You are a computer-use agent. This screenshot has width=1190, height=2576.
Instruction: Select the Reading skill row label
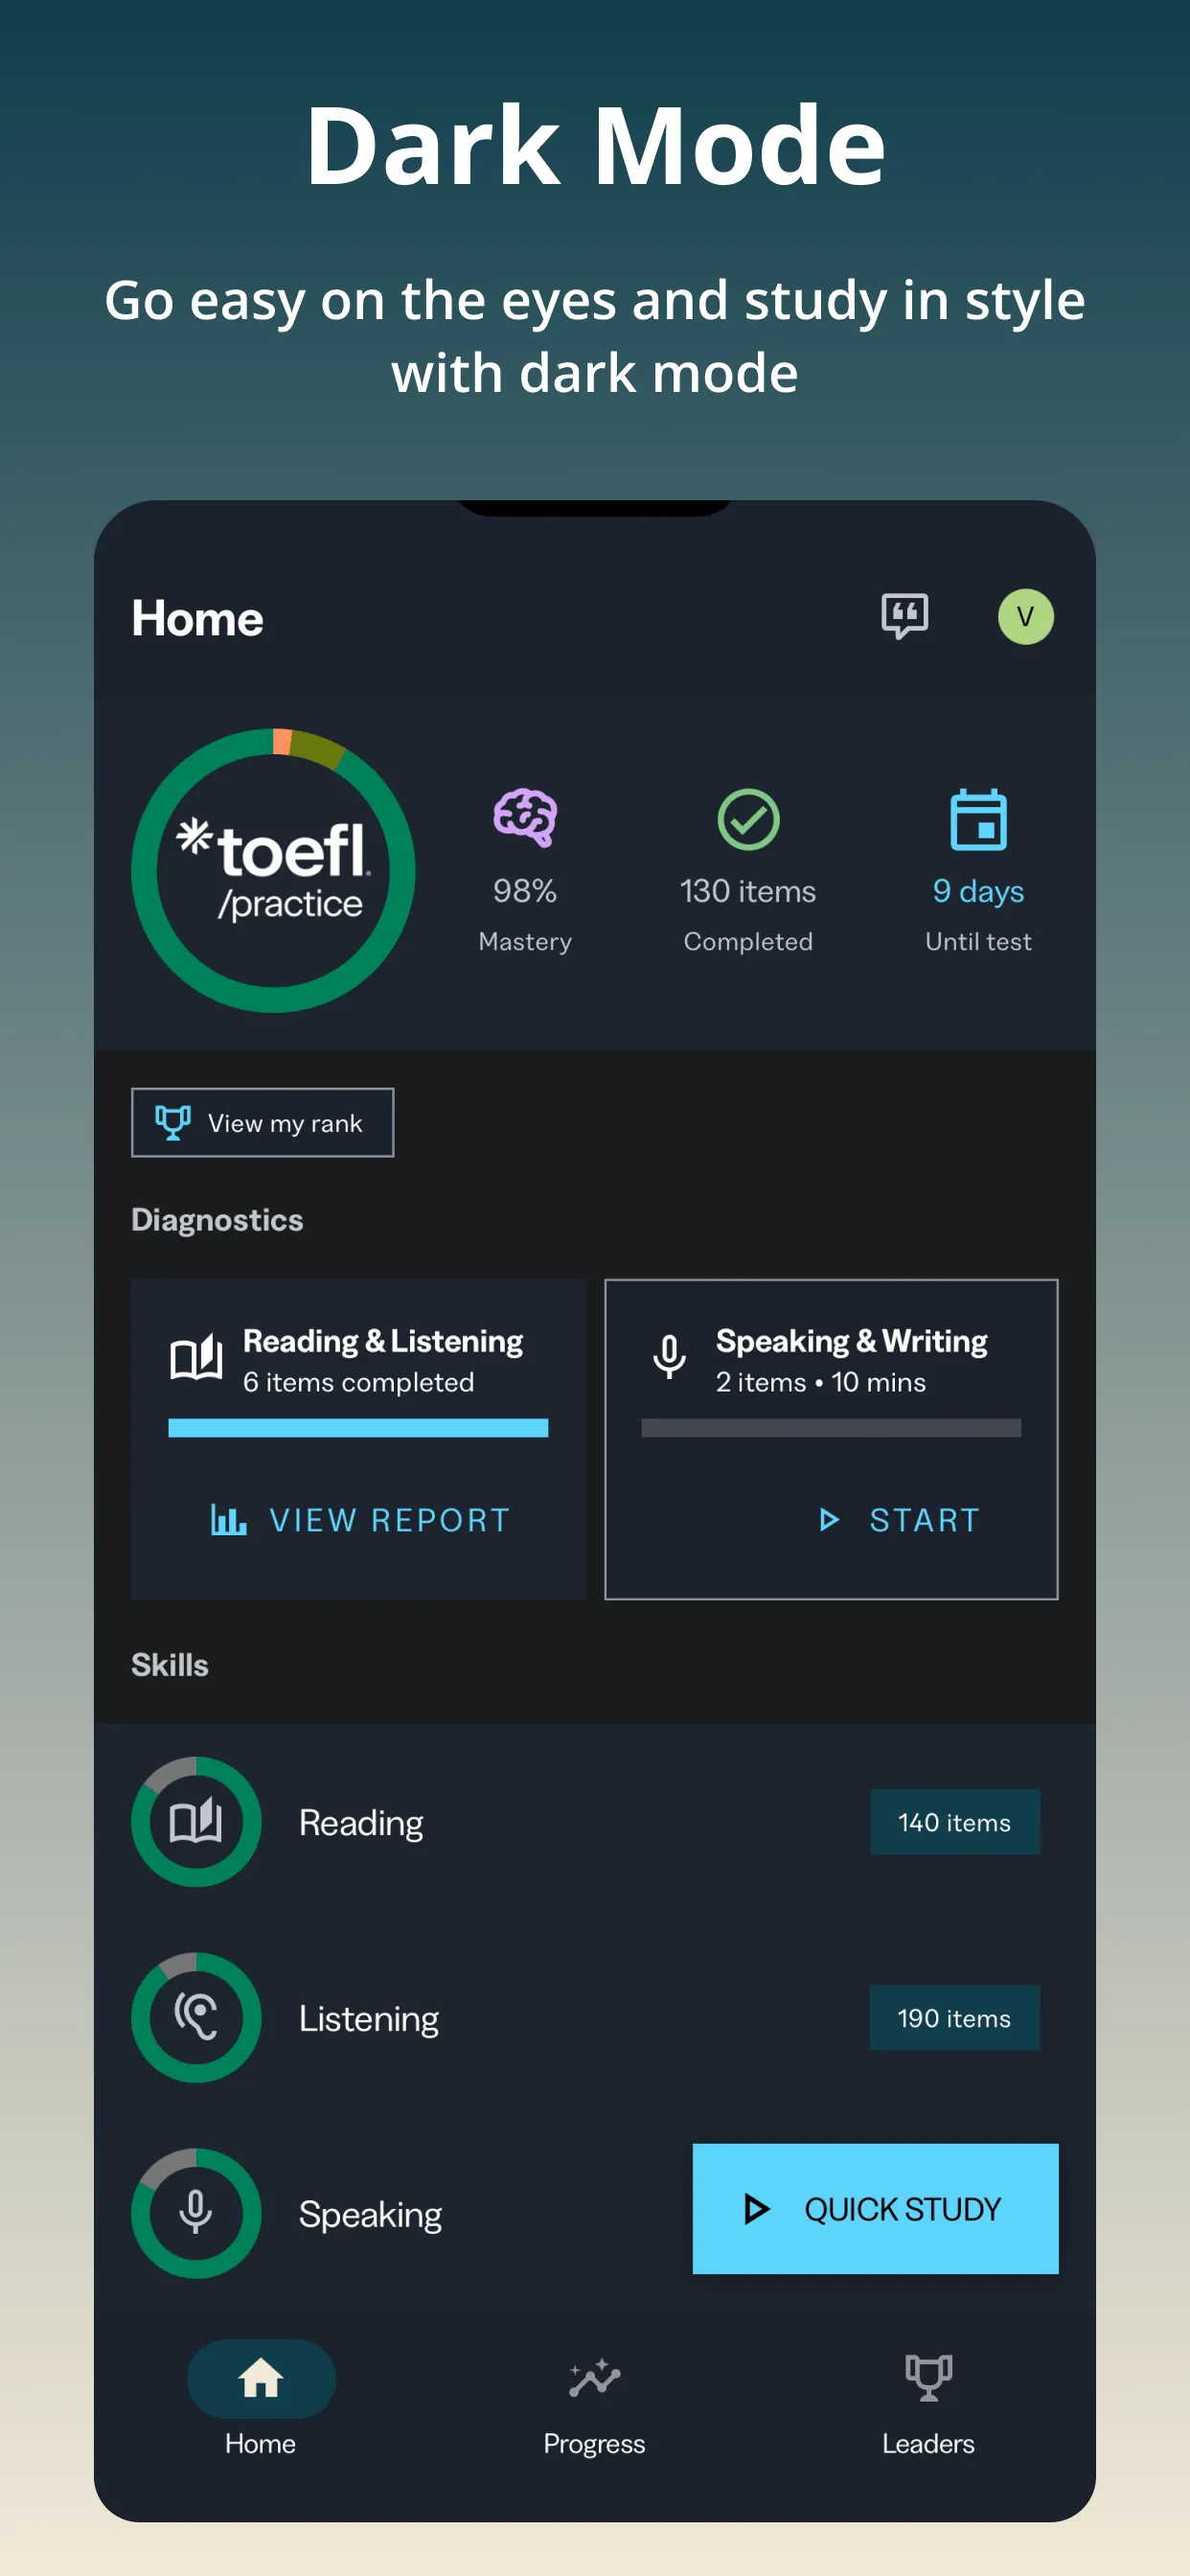coord(361,1823)
